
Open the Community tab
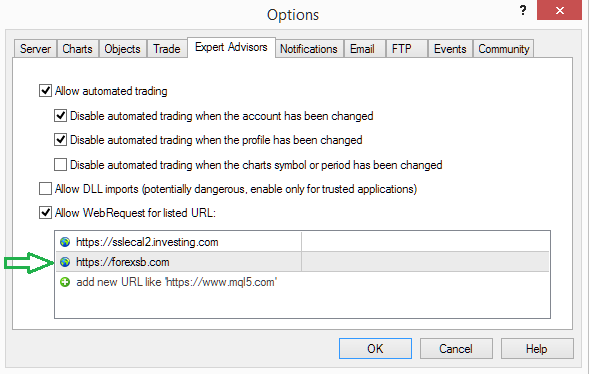point(503,49)
